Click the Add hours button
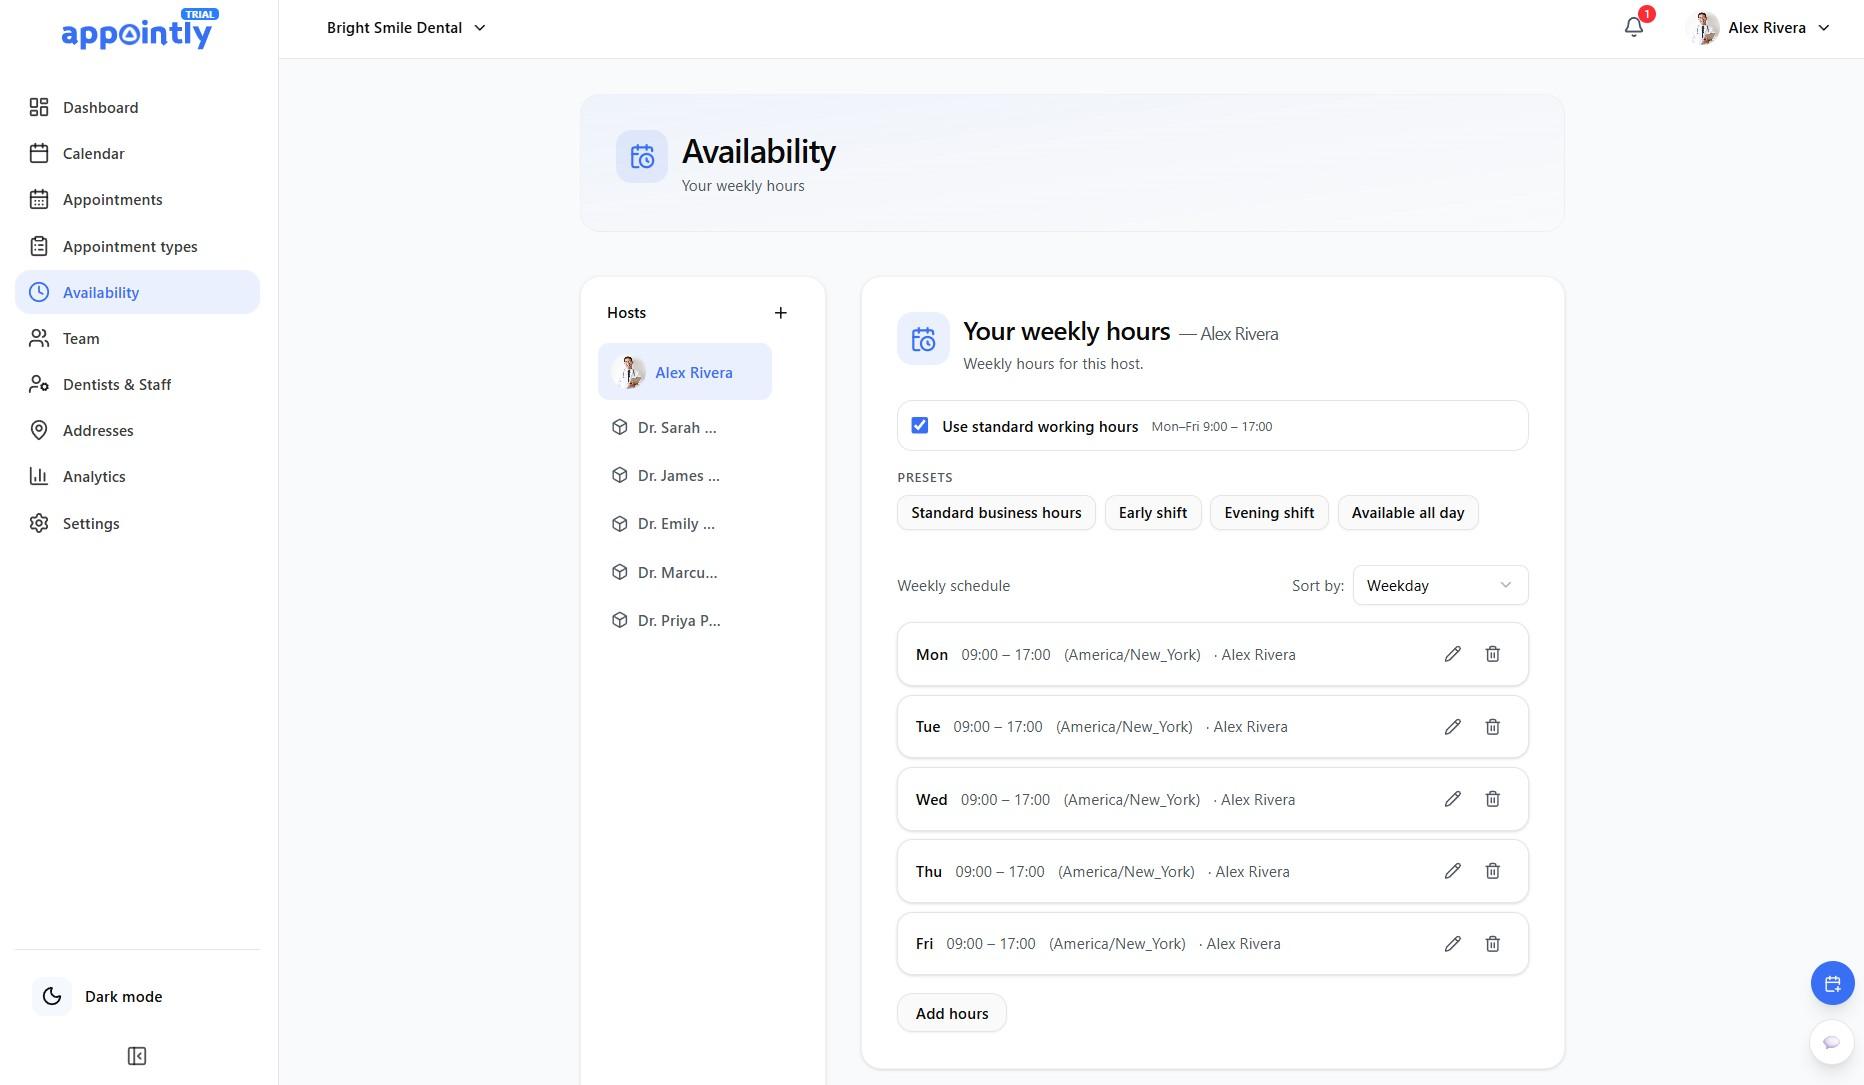Screen dimensions: 1864x1085 click(951, 1013)
